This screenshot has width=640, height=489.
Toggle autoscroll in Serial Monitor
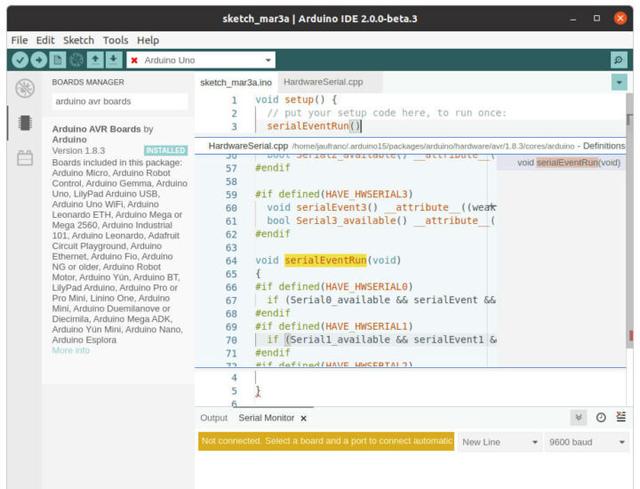578,417
